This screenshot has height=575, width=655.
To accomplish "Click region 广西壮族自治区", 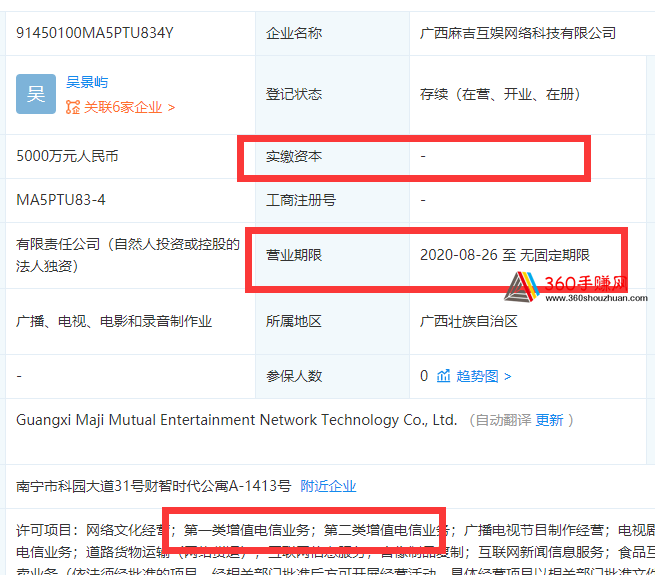I will pos(469,321).
